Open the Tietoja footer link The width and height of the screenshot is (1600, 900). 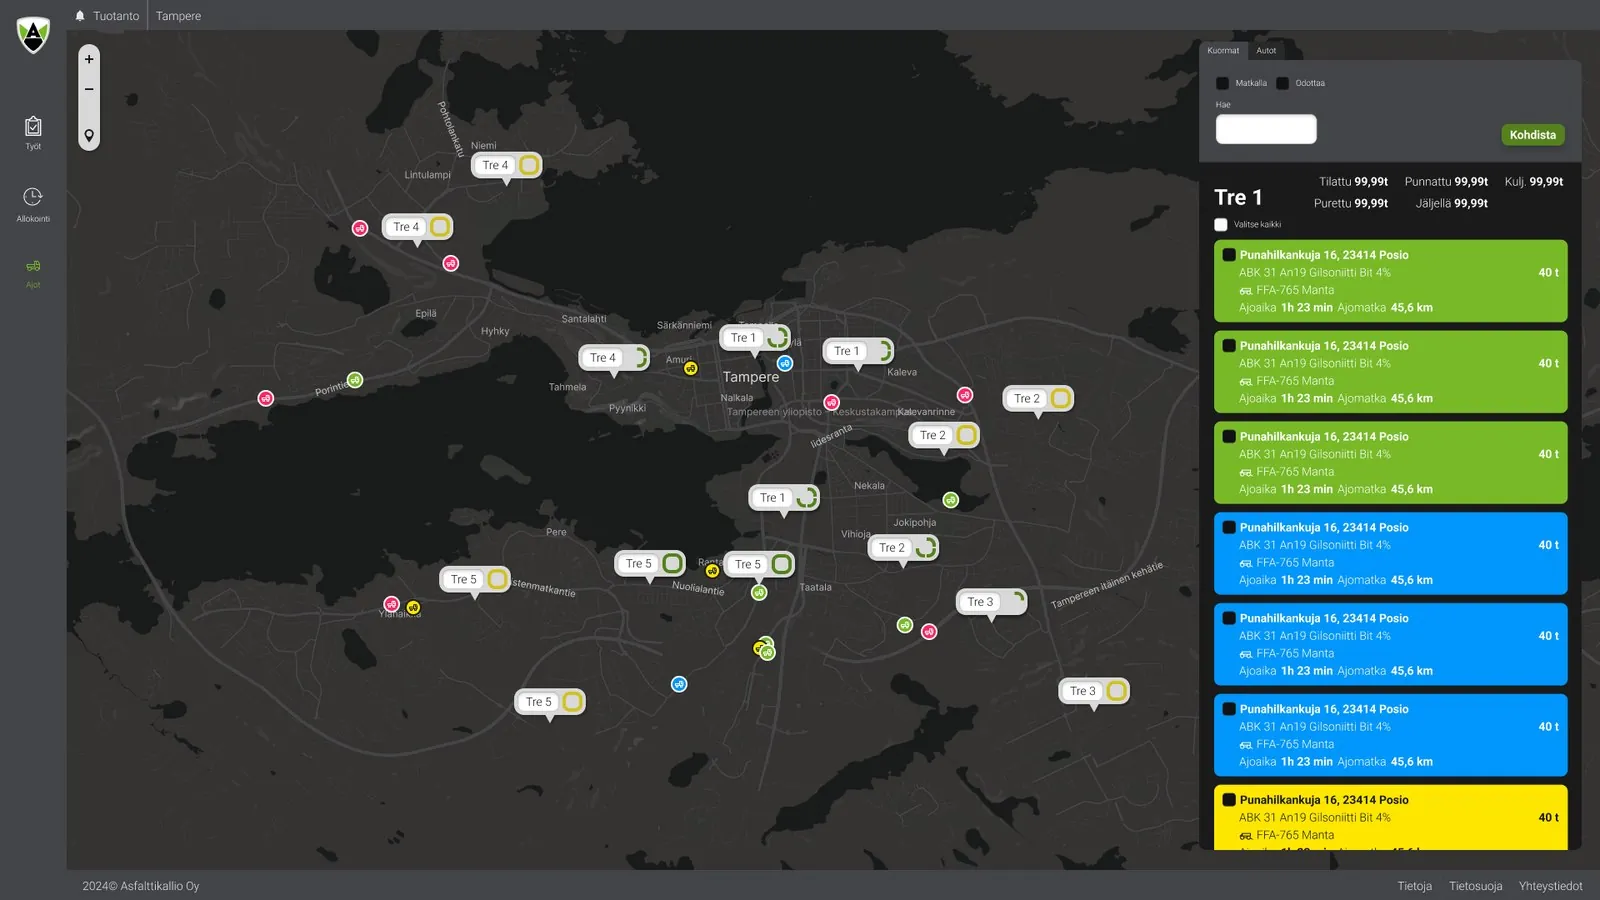click(1414, 886)
